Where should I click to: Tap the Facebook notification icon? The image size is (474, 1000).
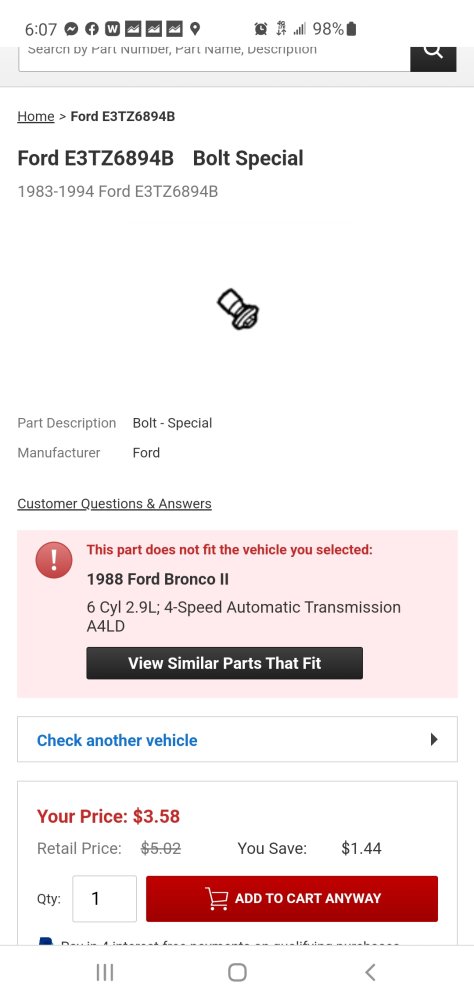click(92, 29)
